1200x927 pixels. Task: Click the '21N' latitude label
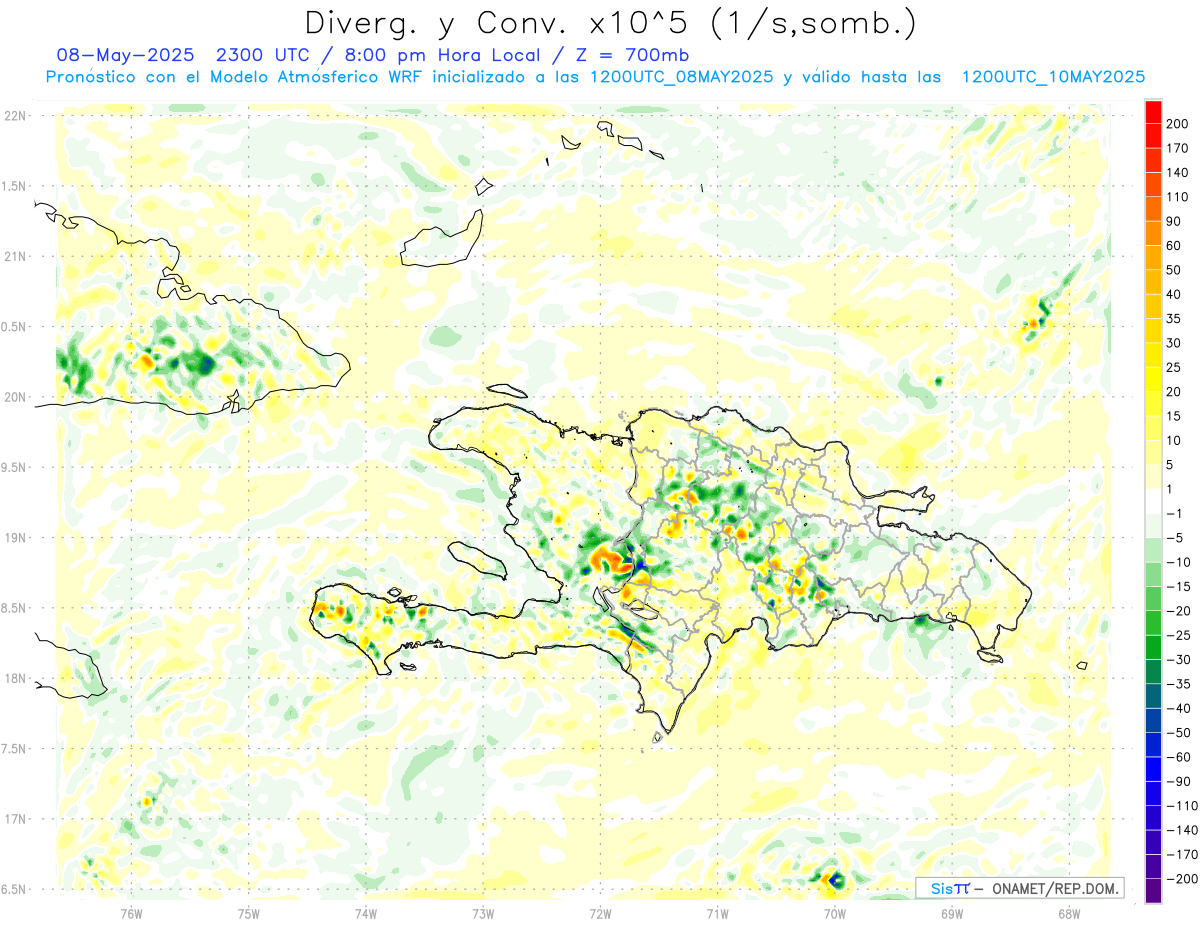pos(14,256)
